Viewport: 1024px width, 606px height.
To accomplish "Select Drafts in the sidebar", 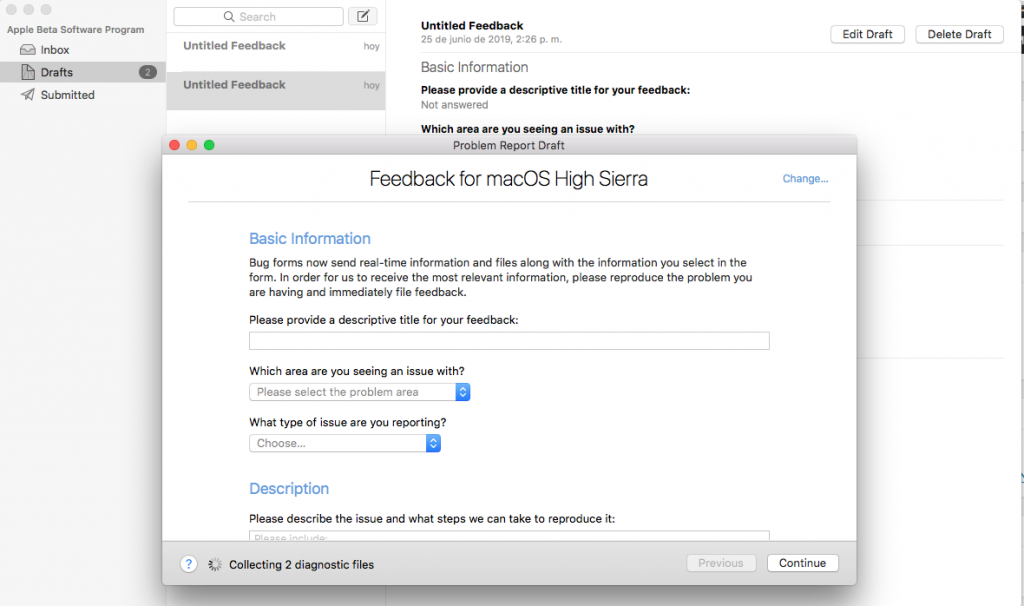I will click(x=83, y=72).
